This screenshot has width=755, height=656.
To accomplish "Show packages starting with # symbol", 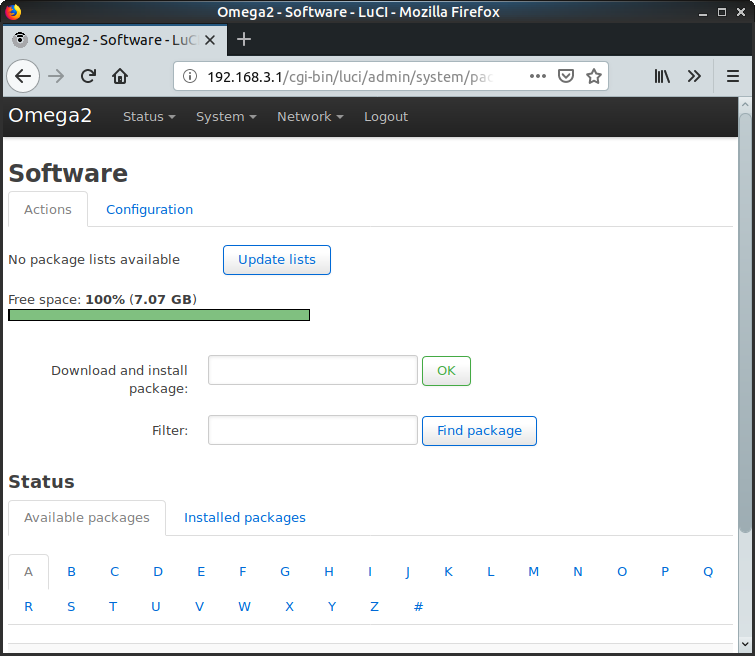I will 418,607.
